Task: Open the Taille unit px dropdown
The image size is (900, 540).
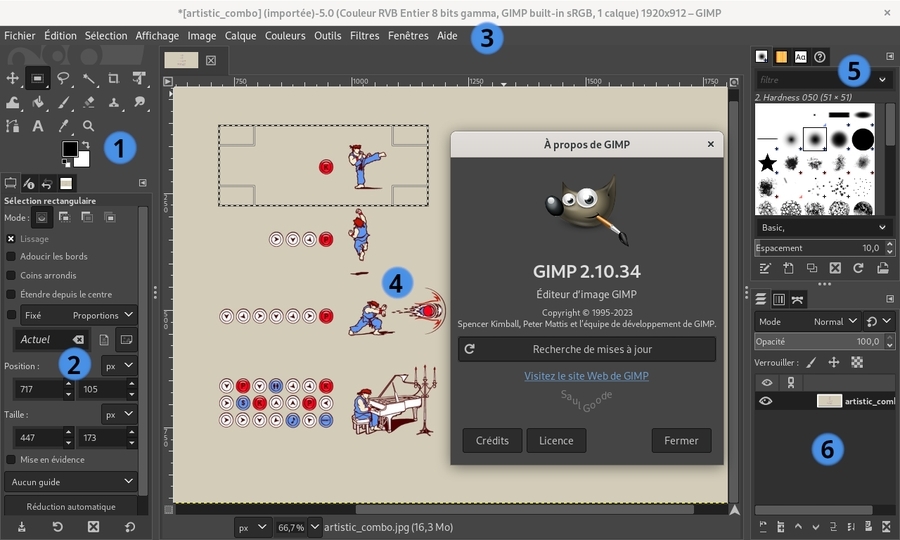Action: (x=119, y=414)
